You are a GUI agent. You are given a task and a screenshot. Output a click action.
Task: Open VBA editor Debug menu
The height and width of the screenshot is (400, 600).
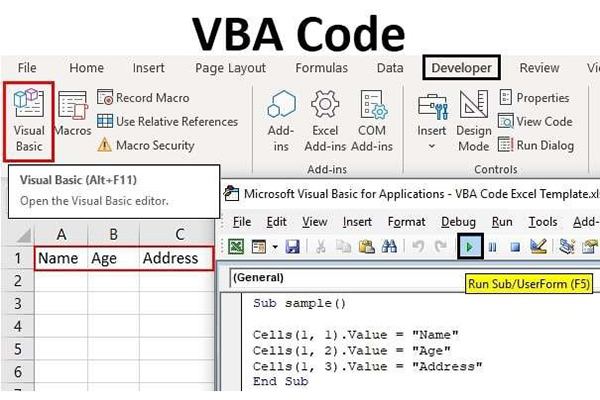458,222
